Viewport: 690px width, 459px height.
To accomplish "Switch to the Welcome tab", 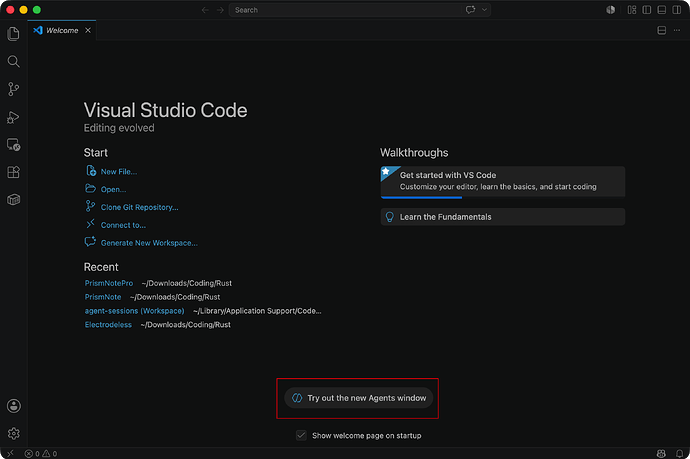I will [62, 30].
